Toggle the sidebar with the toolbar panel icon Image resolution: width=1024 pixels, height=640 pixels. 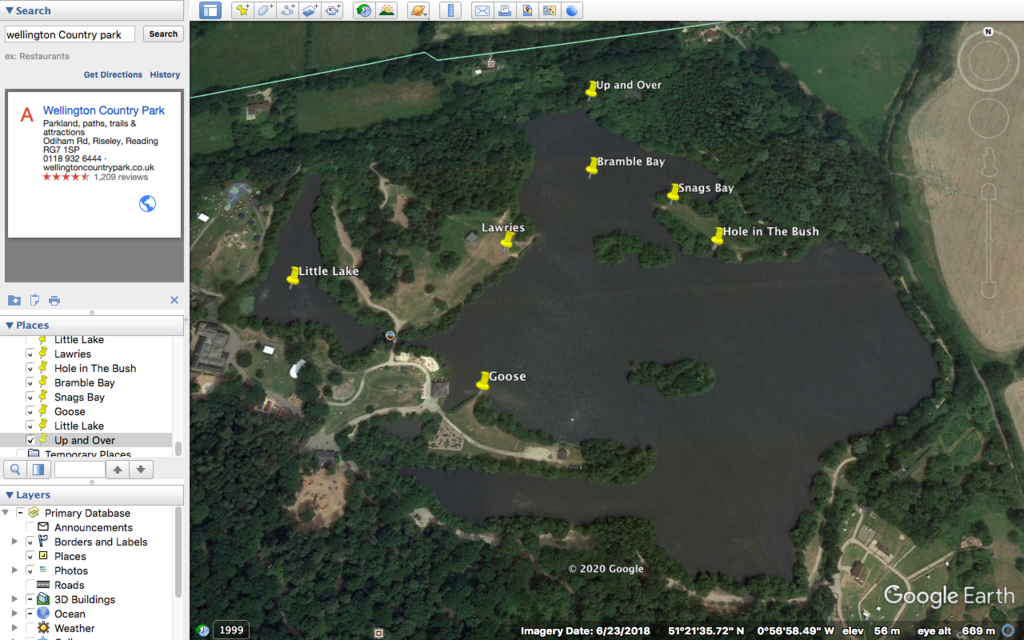point(210,10)
